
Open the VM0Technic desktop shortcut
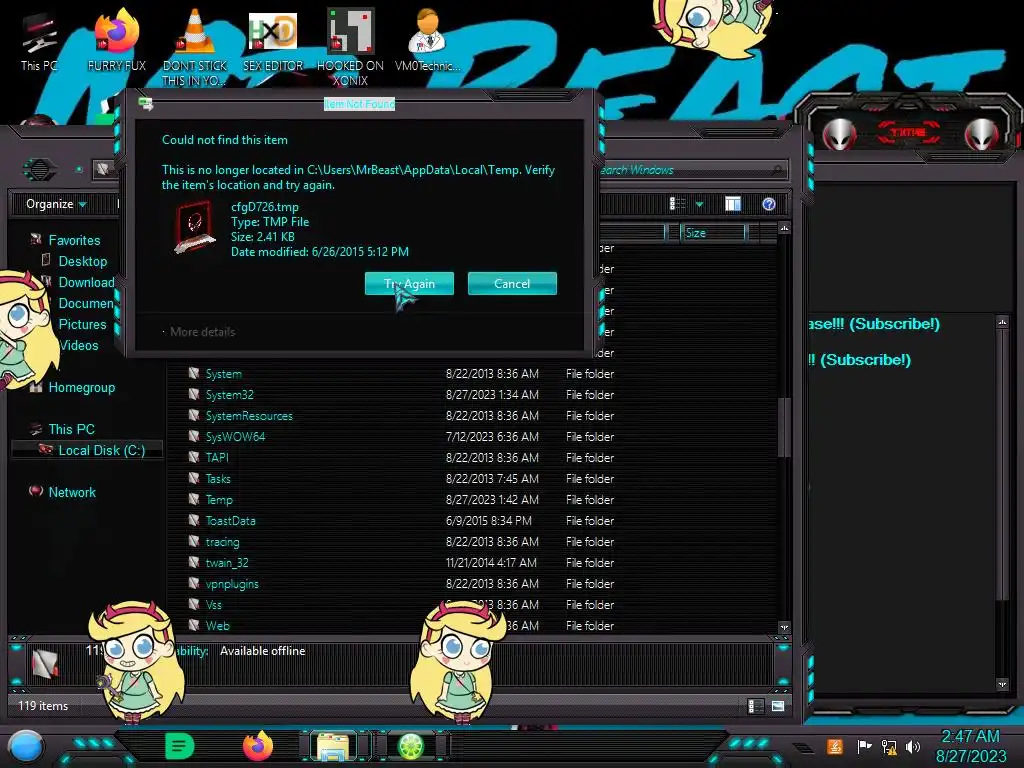pyautogui.click(x=428, y=42)
